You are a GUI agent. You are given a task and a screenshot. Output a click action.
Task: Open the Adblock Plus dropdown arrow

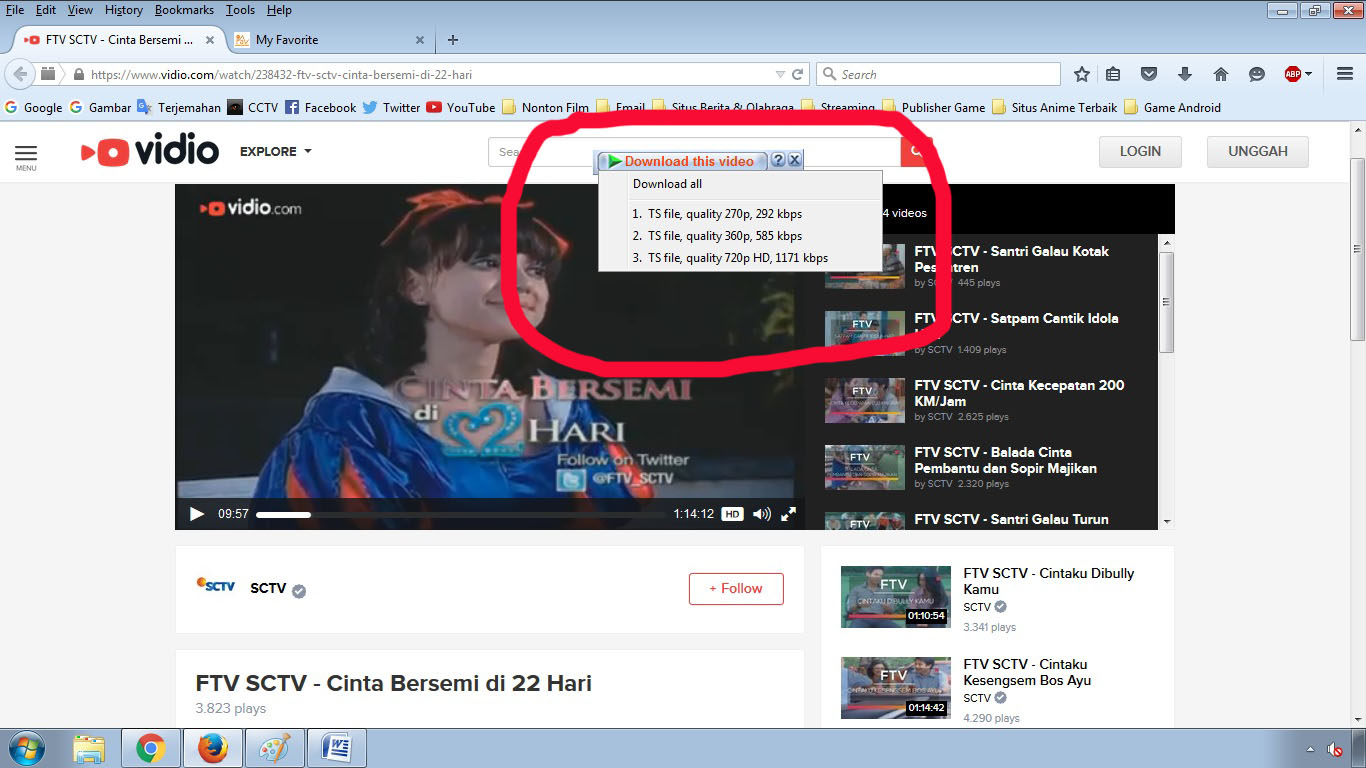coord(1308,74)
